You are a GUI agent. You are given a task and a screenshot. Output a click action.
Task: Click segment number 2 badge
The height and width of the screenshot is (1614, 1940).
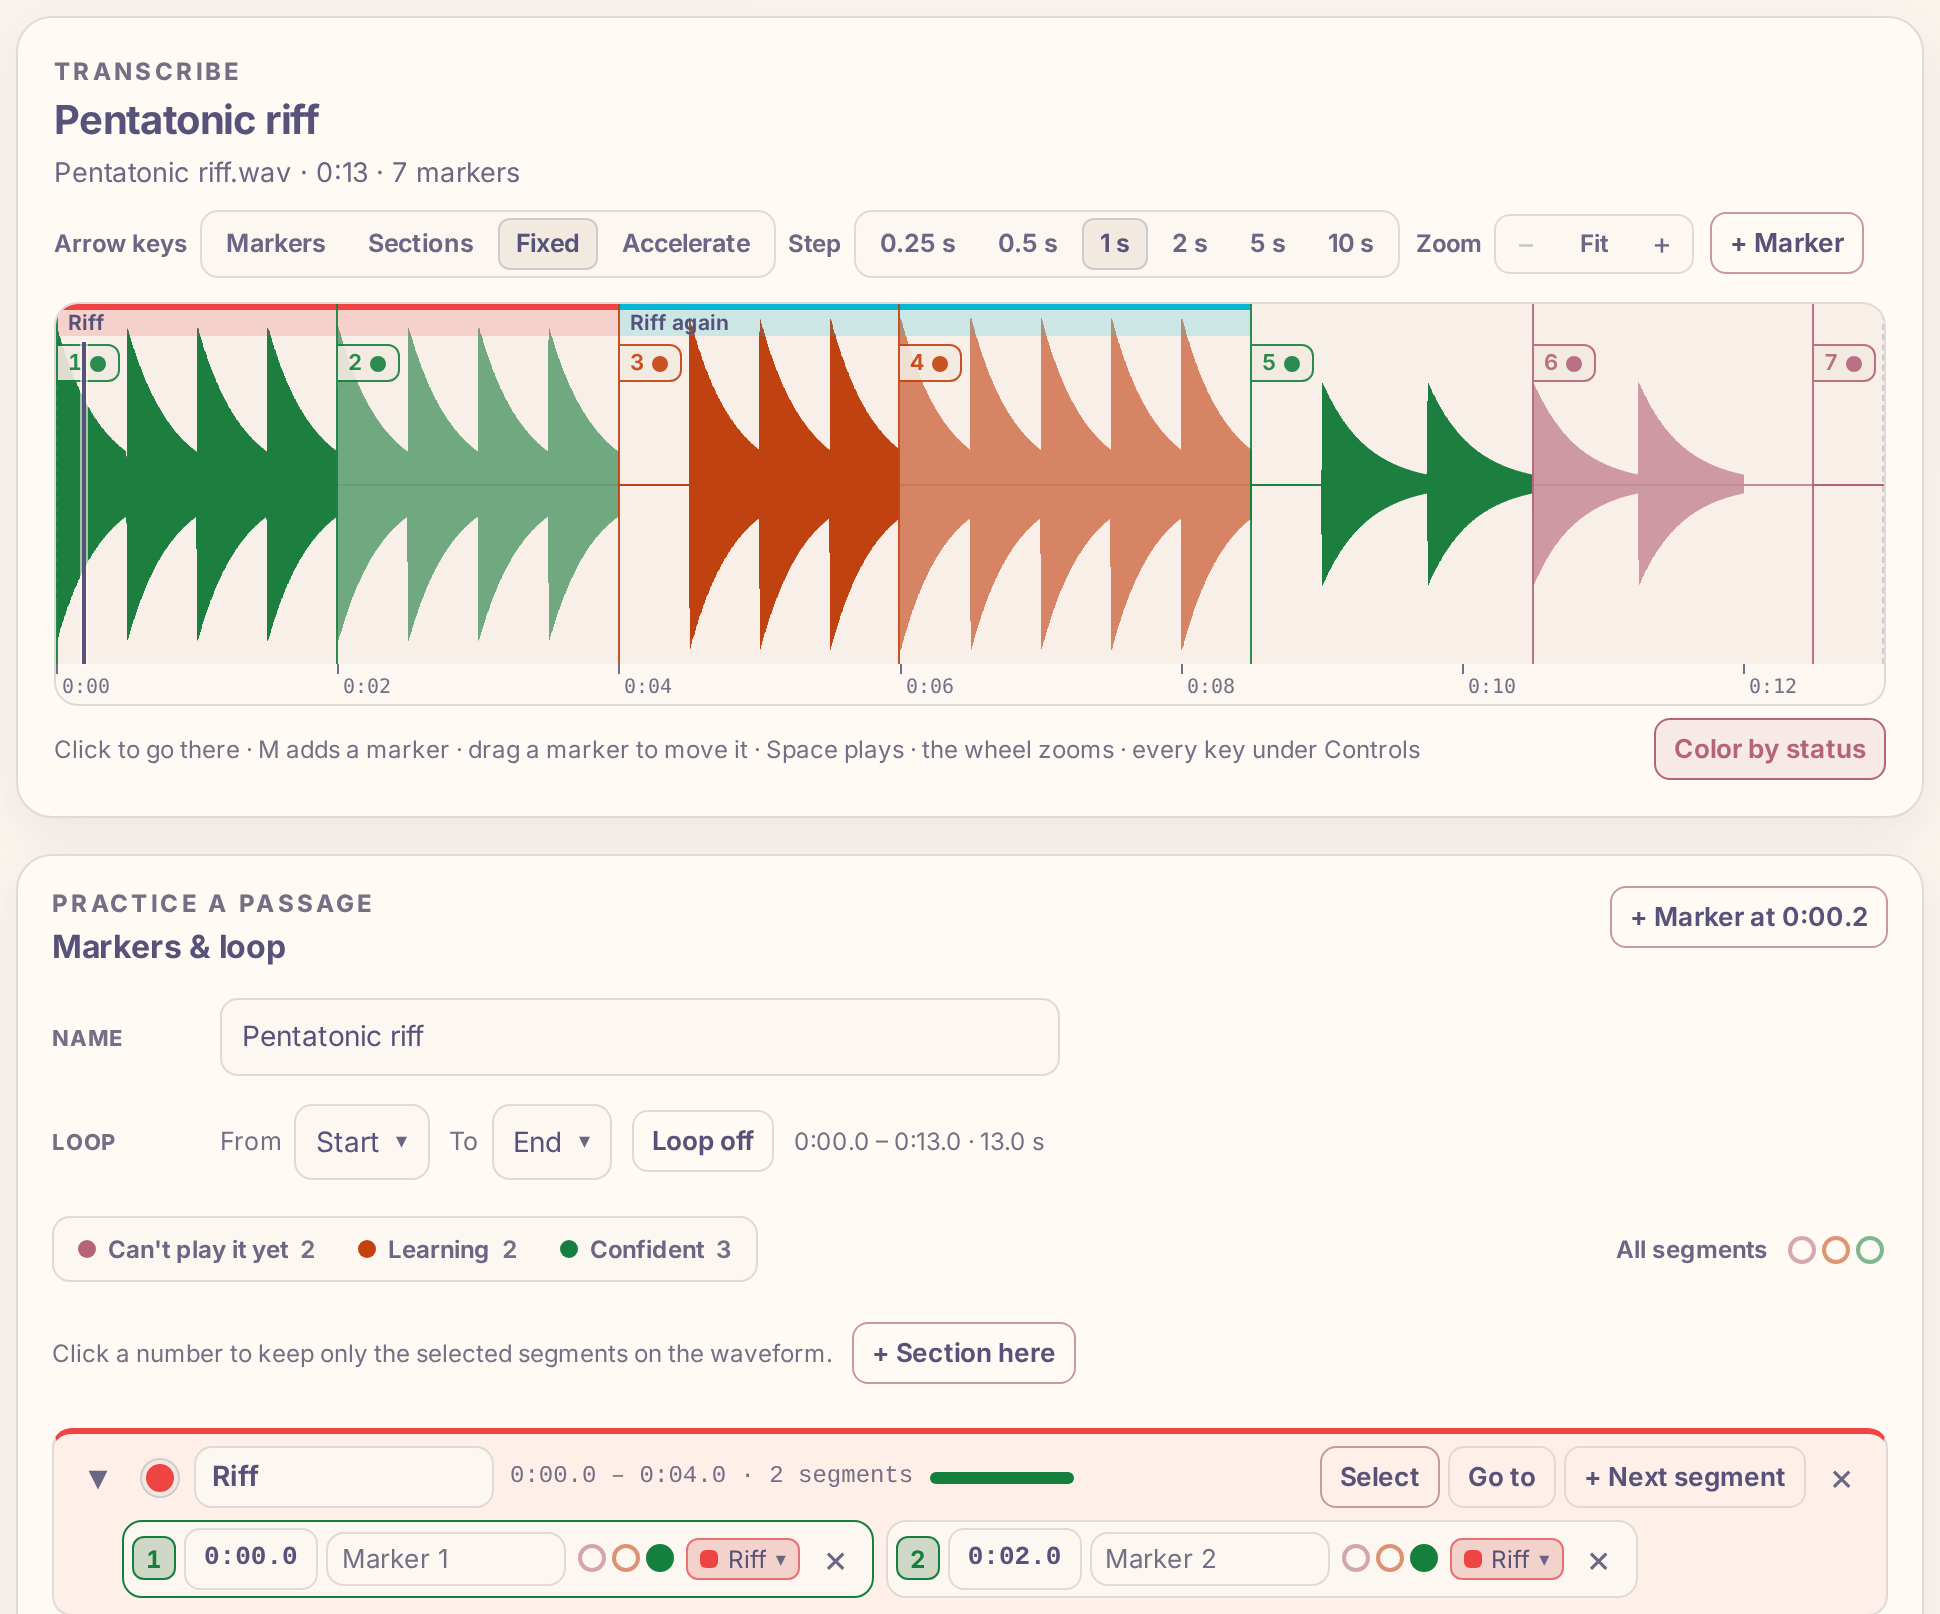918,1559
